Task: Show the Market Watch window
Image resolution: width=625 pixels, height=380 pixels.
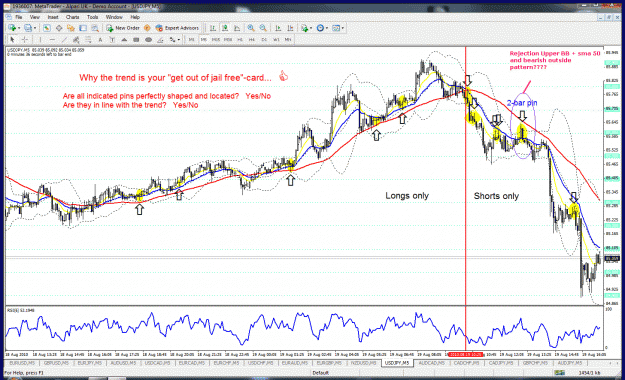Action: click(47, 28)
